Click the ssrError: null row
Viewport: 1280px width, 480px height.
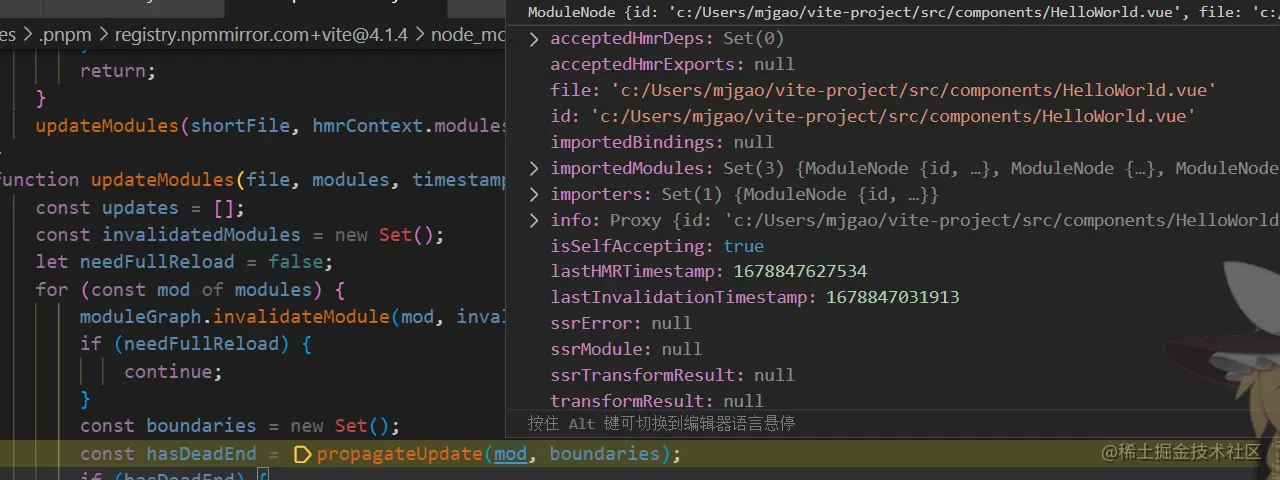click(x=621, y=324)
